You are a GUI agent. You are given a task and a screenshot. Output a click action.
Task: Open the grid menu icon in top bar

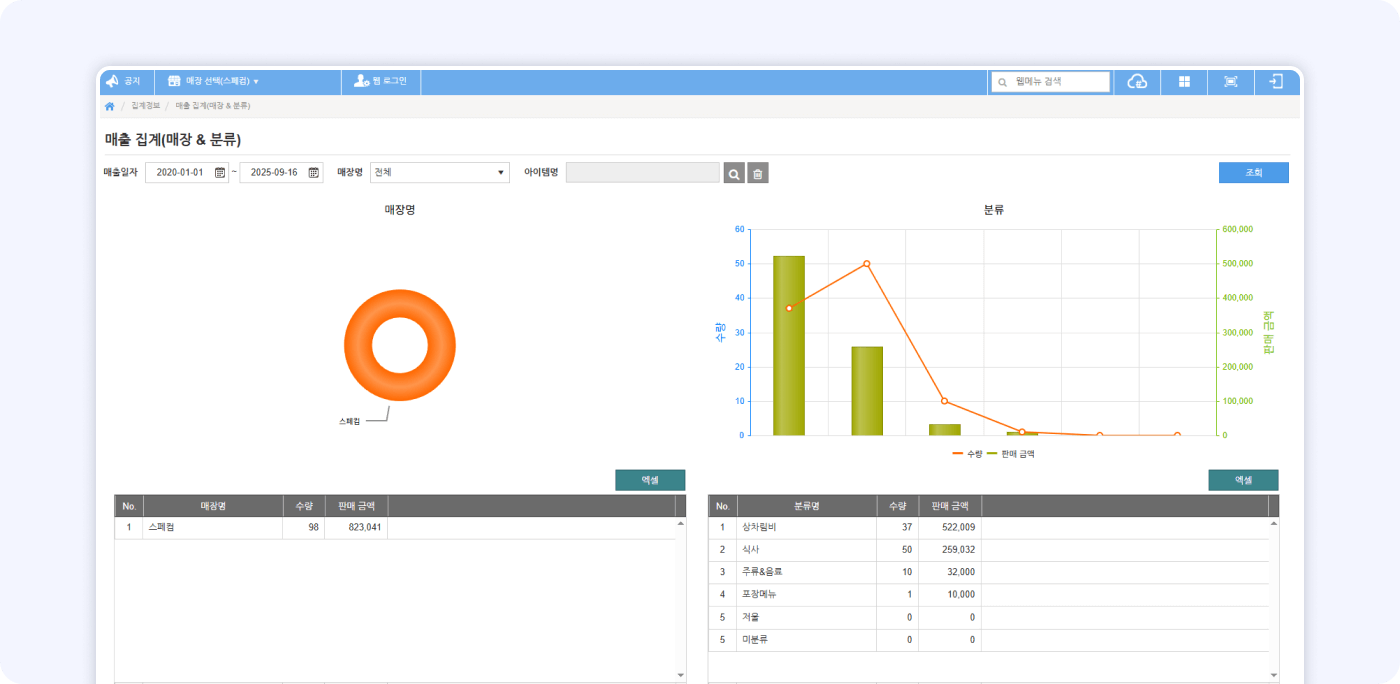pyautogui.click(x=1184, y=82)
